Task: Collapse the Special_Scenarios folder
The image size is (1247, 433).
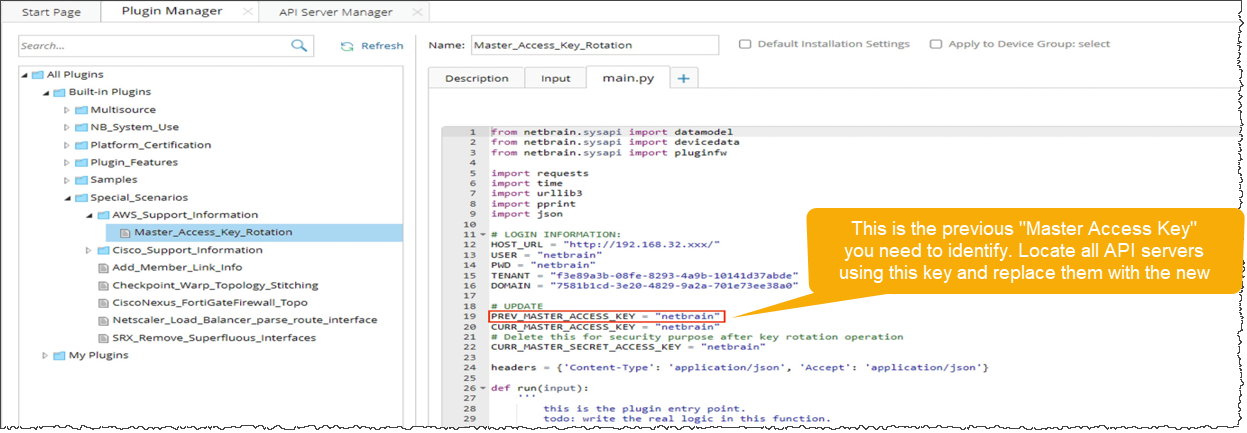Action: point(68,197)
